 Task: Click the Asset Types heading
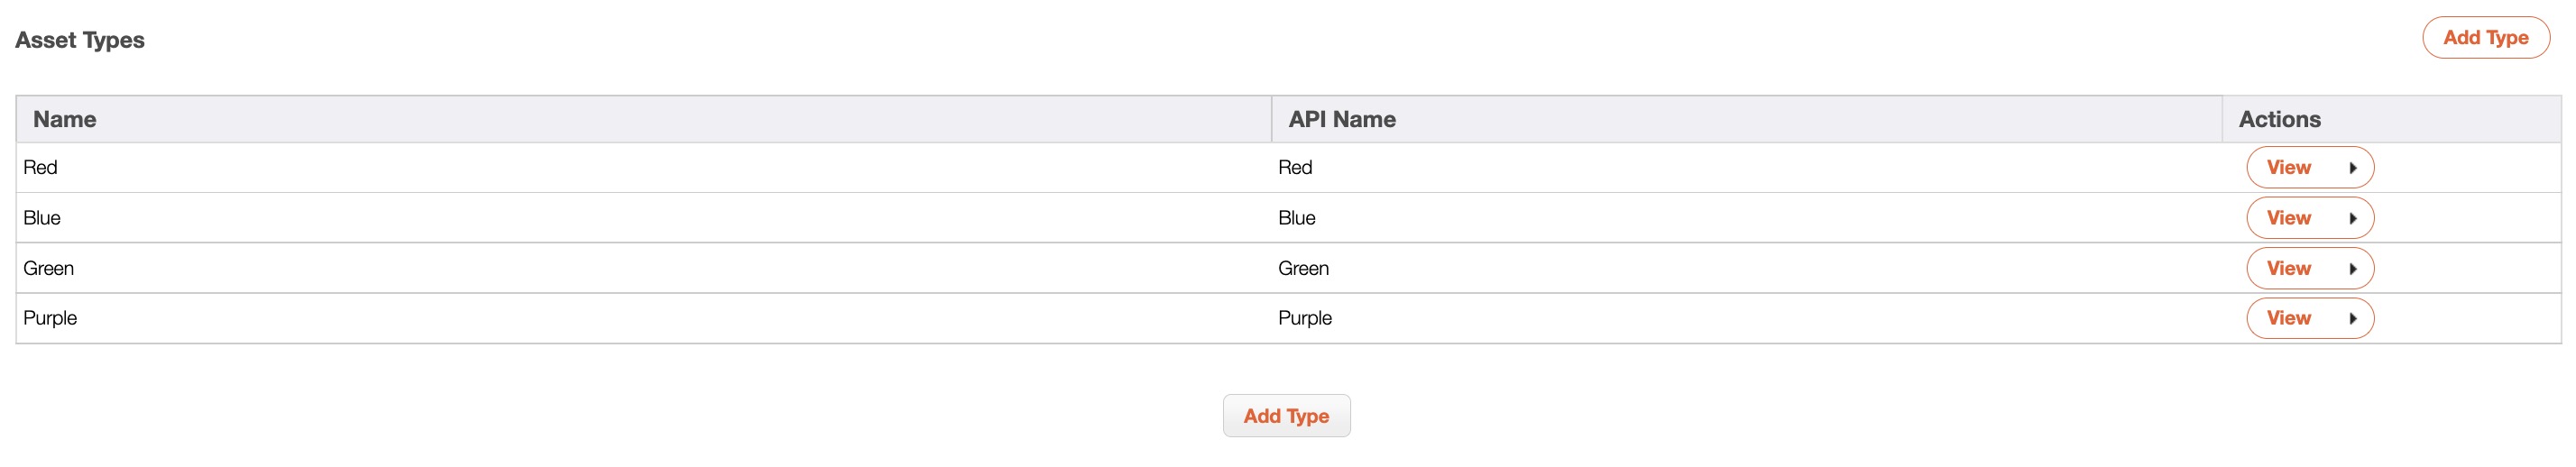80,40
